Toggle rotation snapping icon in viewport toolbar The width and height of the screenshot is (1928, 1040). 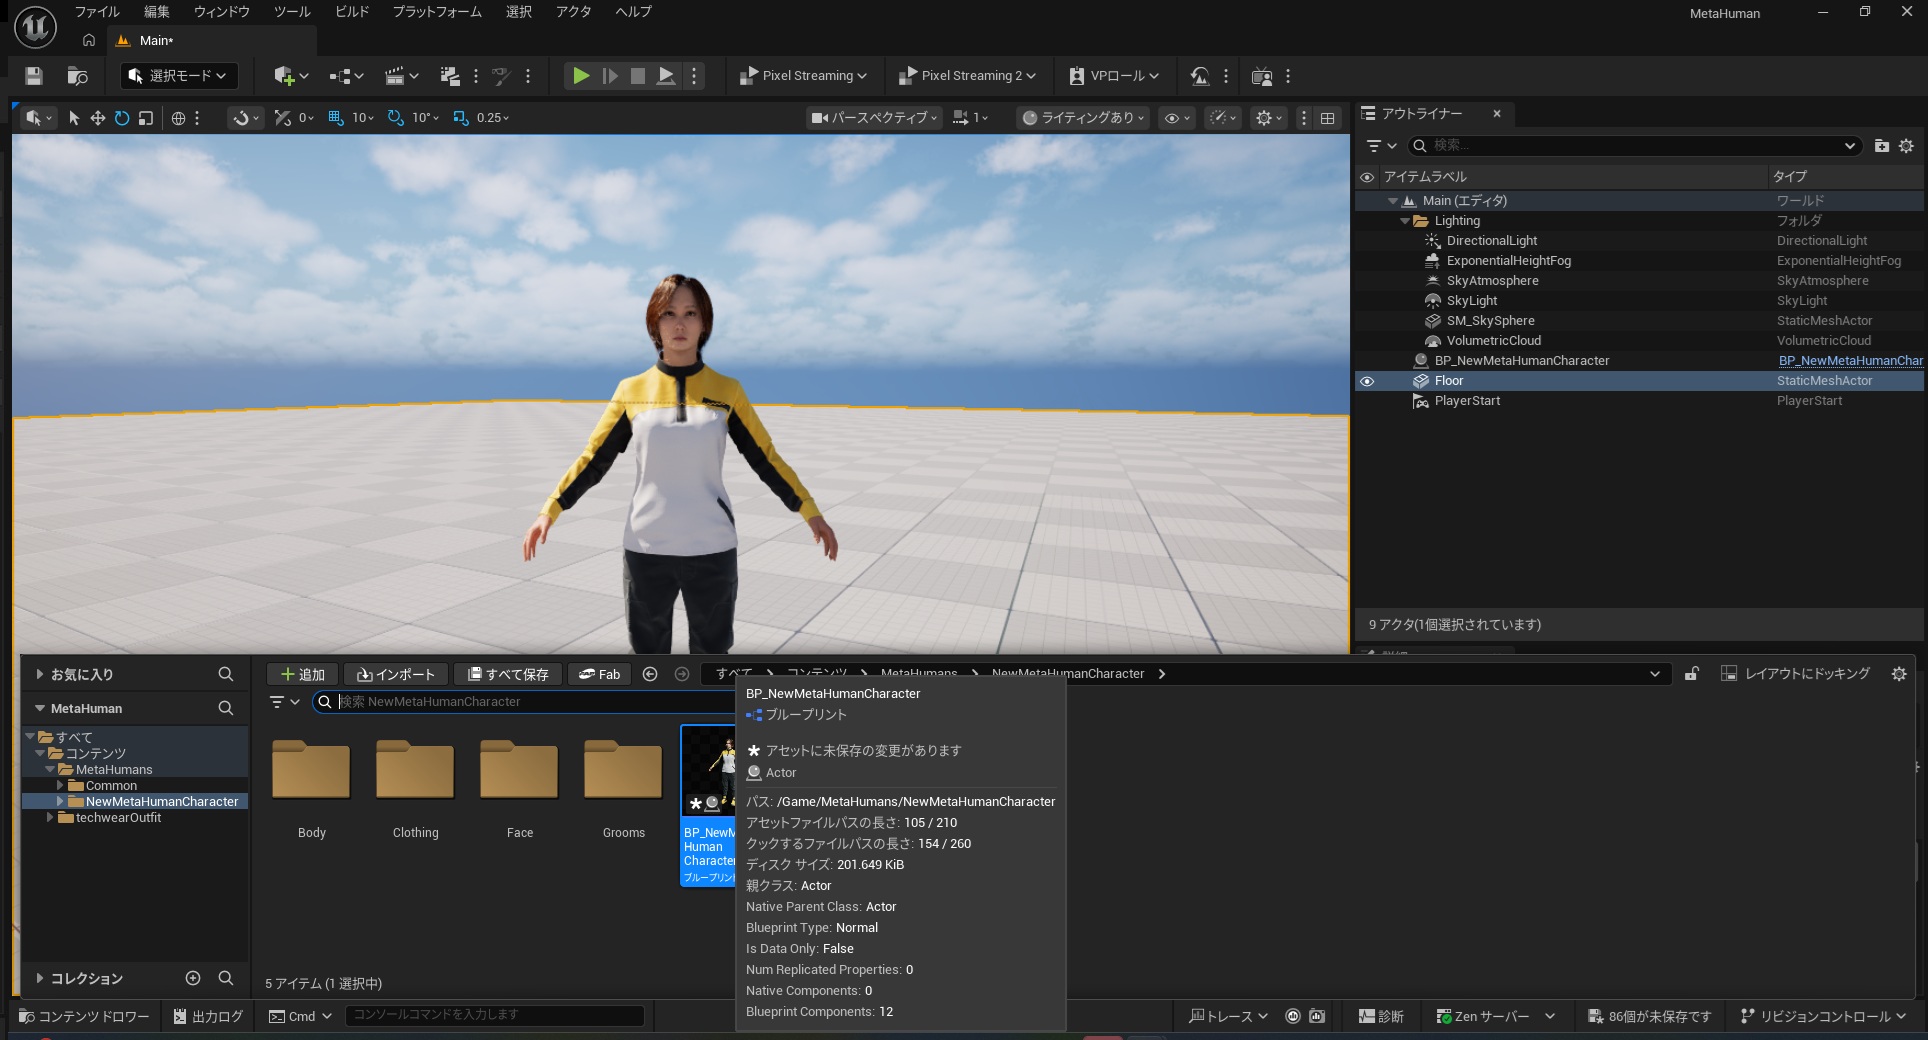(396, 118)
